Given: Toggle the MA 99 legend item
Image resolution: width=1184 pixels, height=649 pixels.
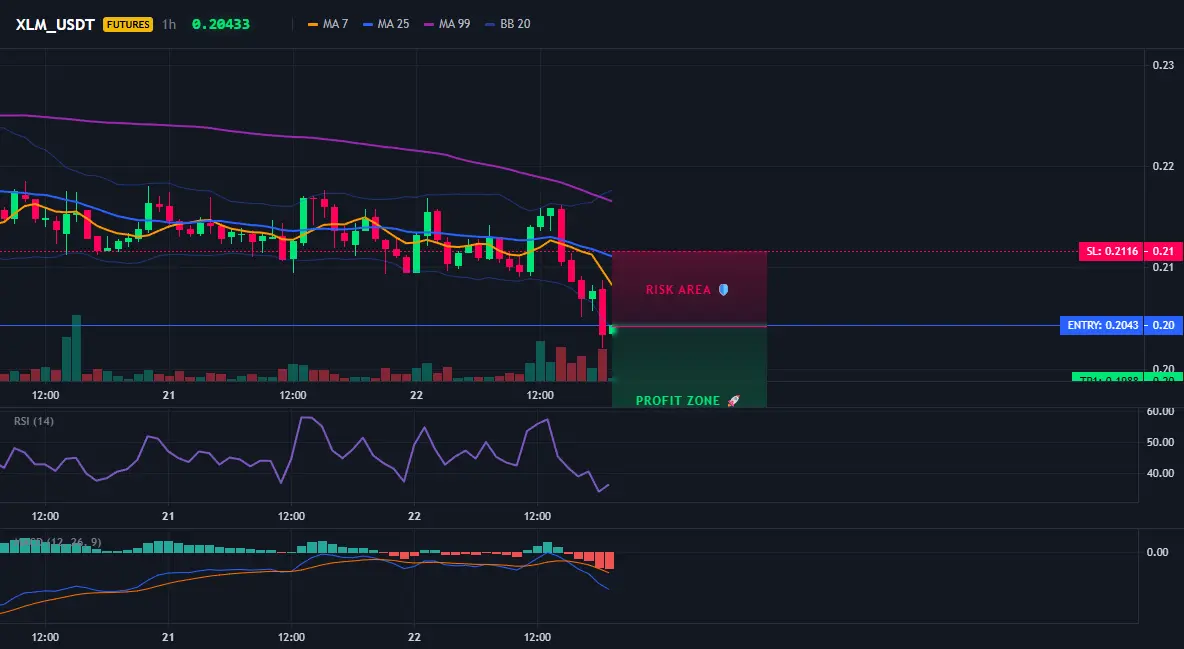Looking at the screenshot, I should [448, 24].
